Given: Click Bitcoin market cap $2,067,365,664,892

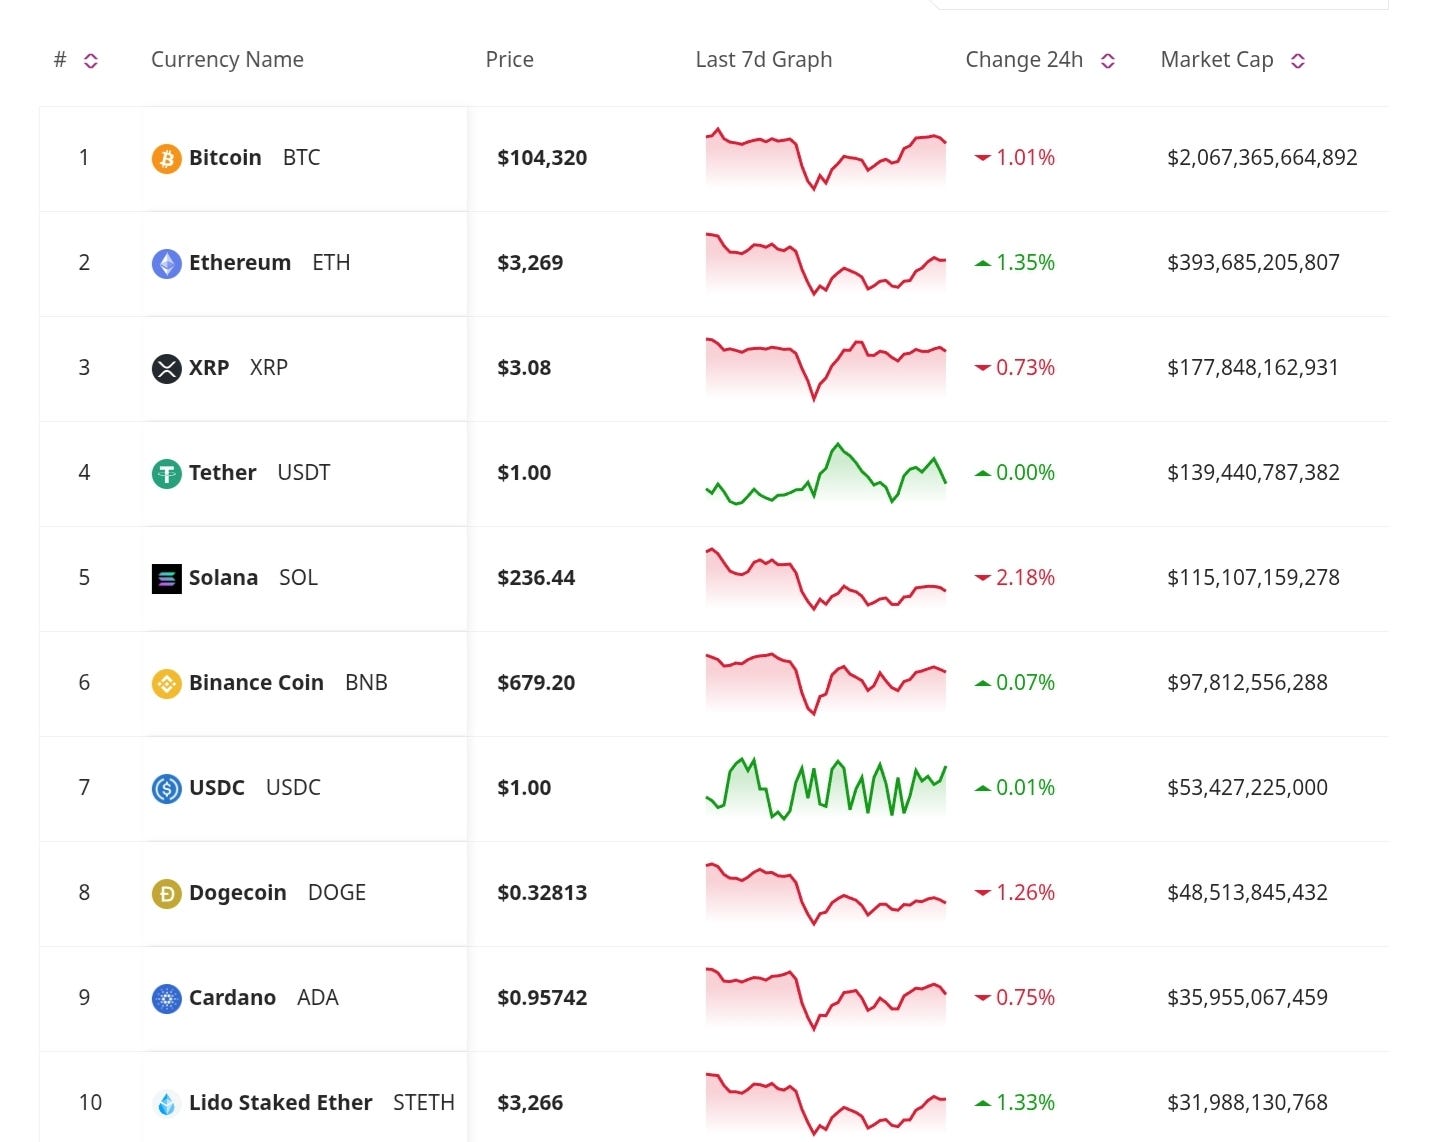Looking at the screenshot, I should (1262, 158).
